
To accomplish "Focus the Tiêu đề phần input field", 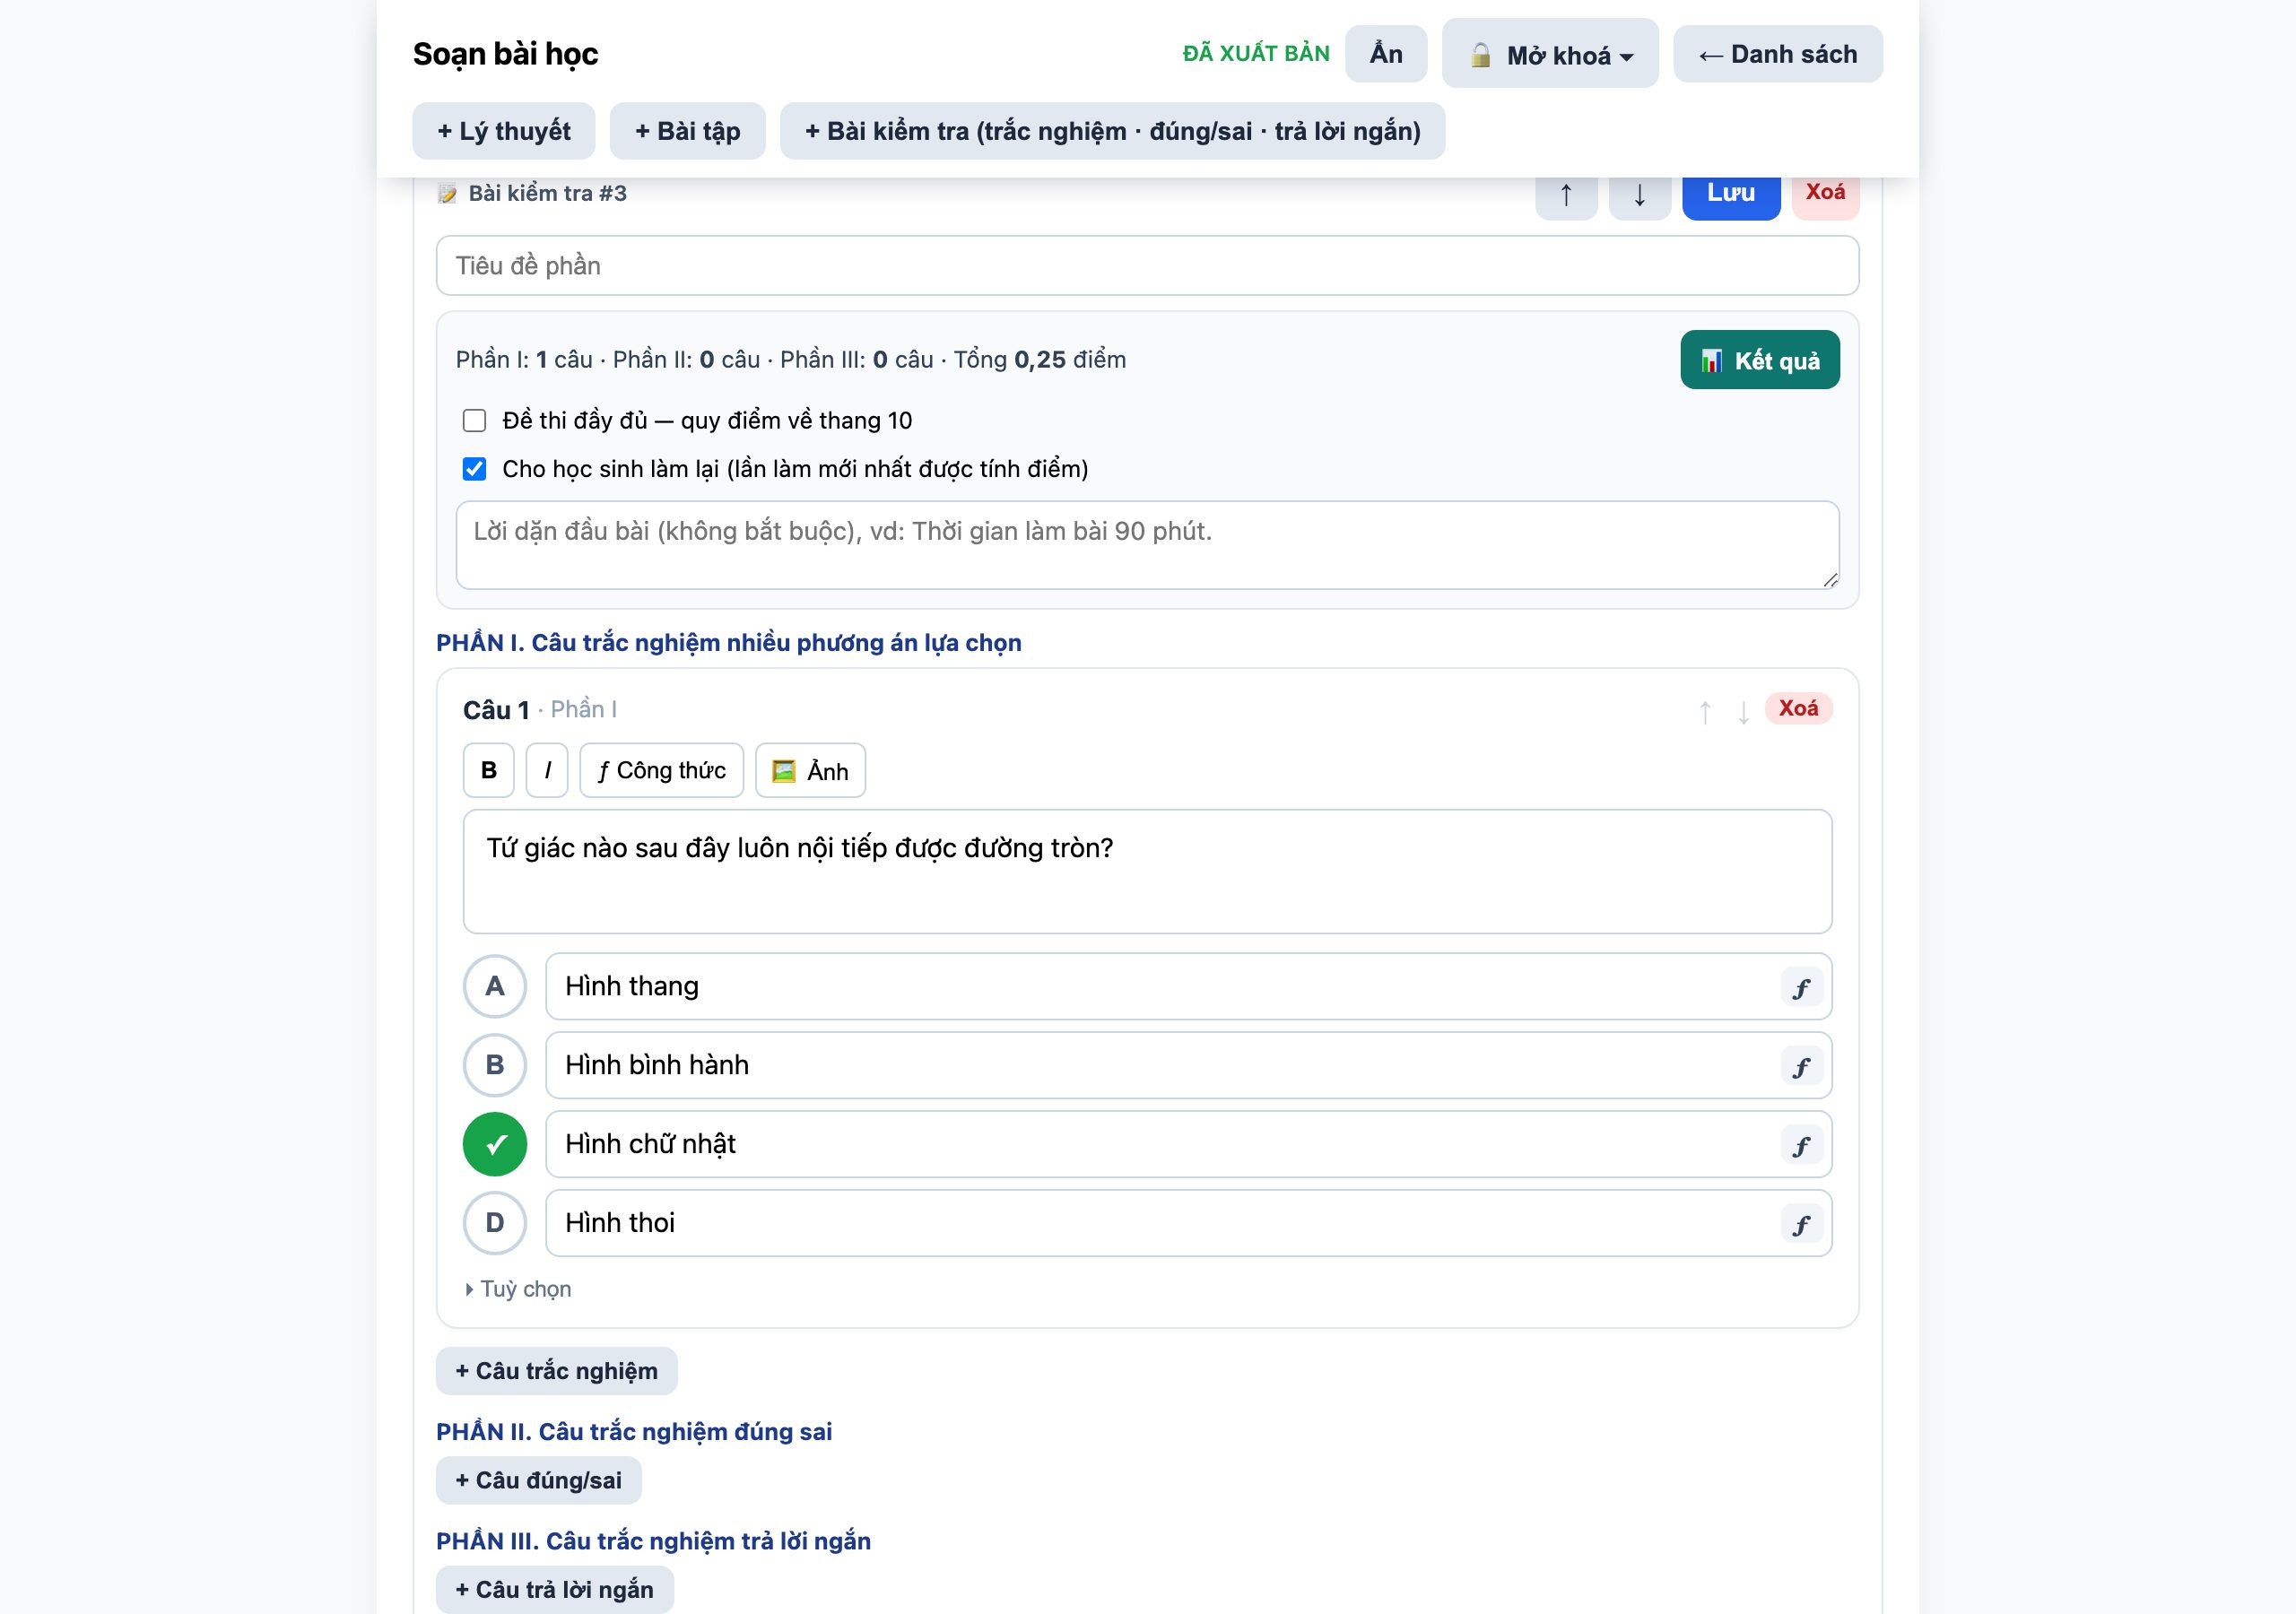I will coord(1147,266).
